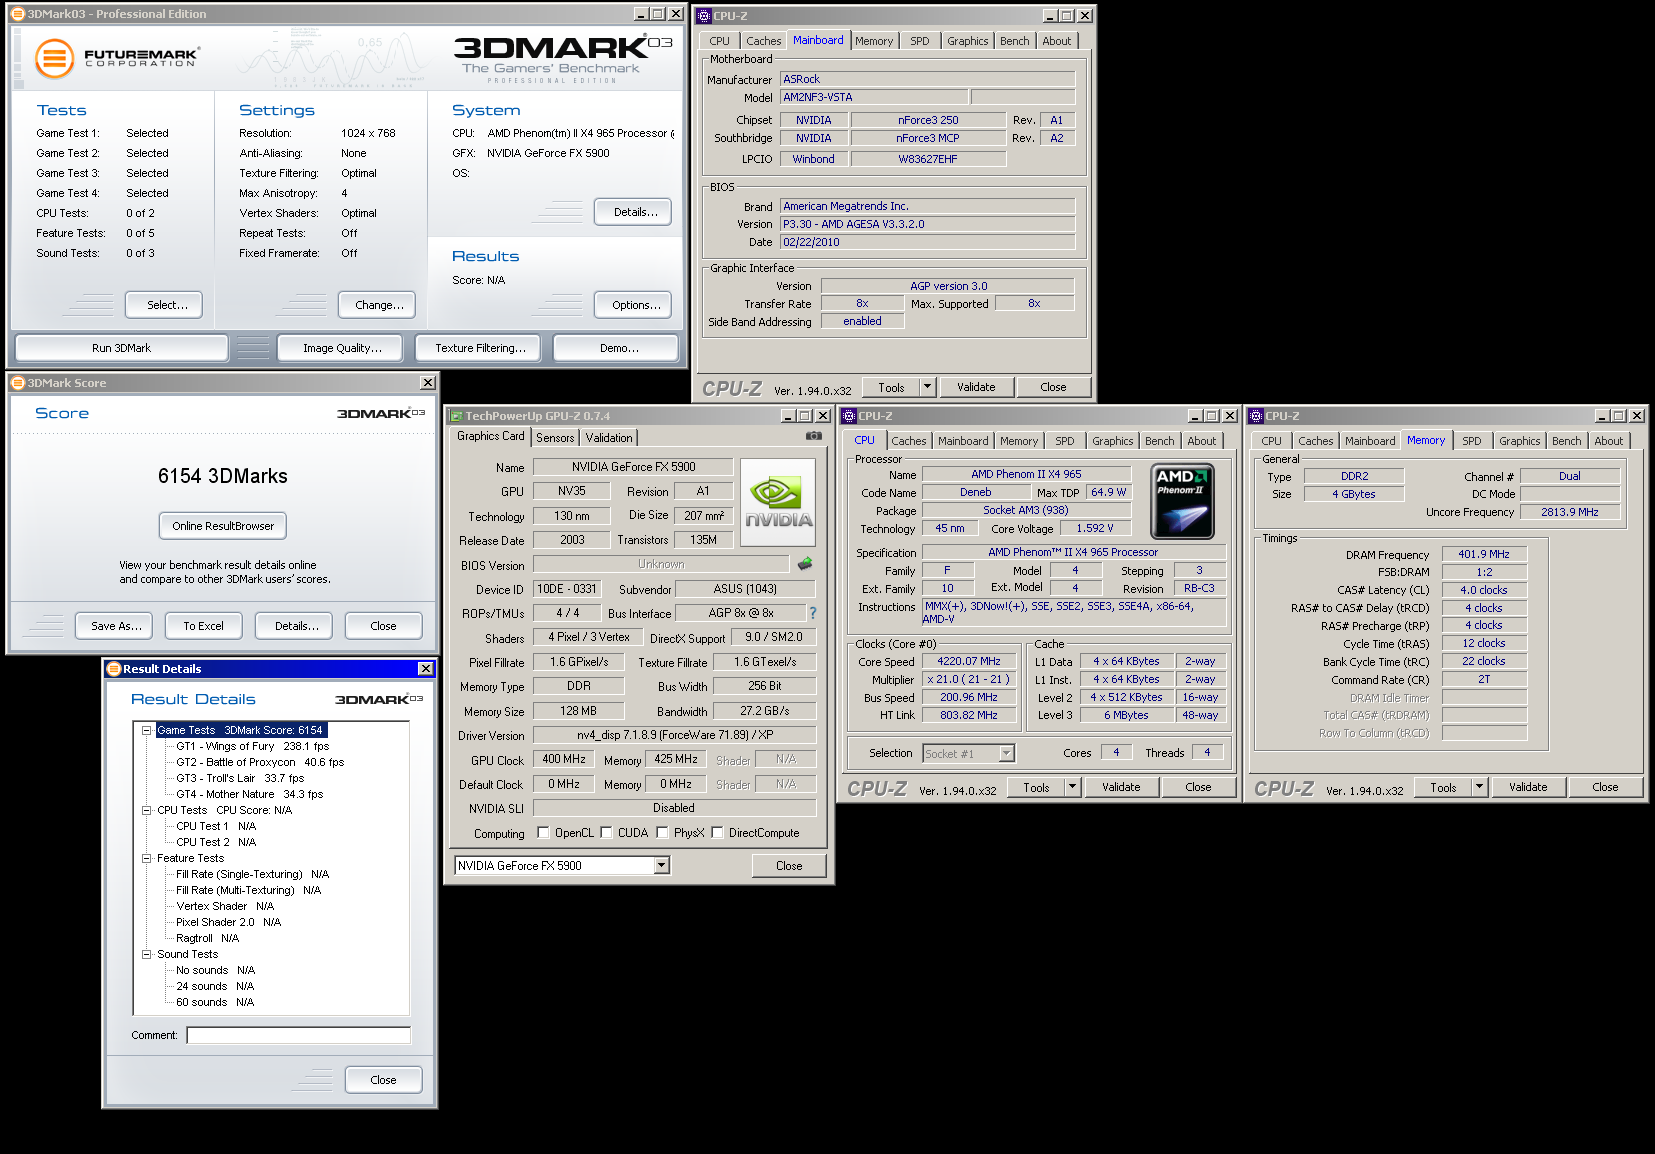This screenshot has width=1655, height=1154.
Task: Click the Result Details window title icon
Action: pos(114,669)
